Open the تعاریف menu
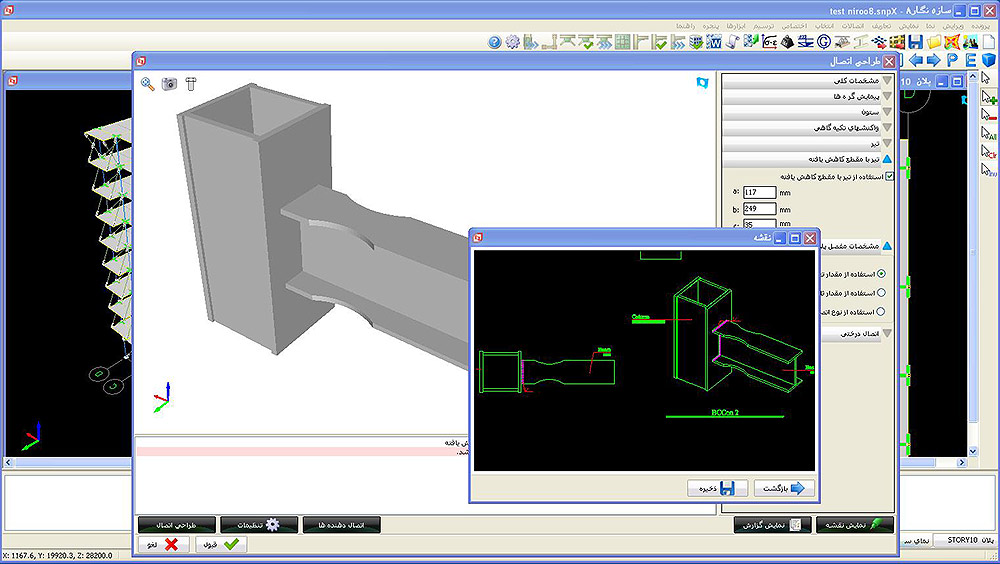 point(881,26)
